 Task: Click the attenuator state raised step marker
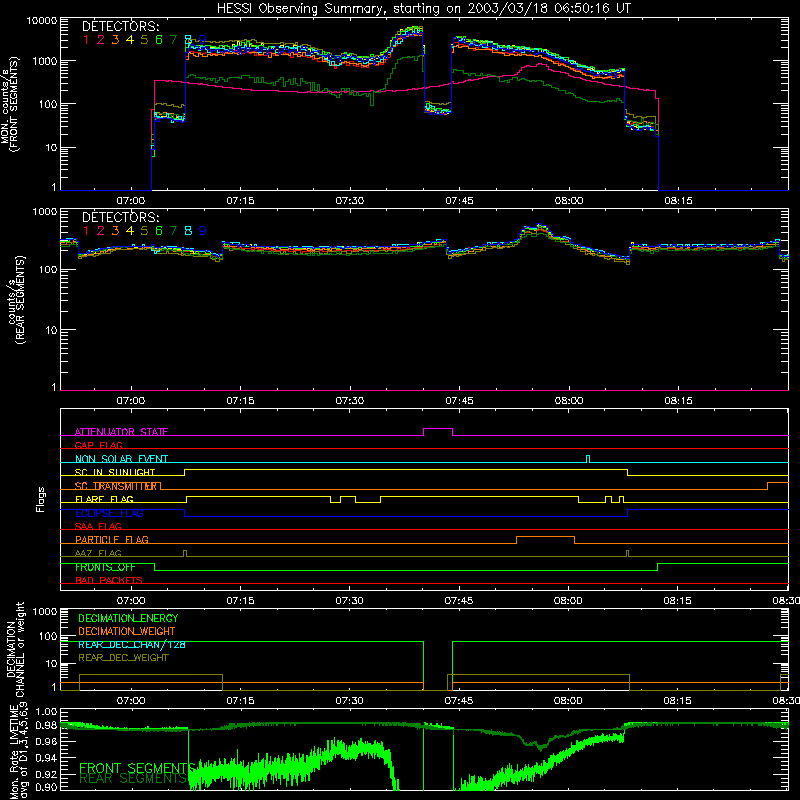(x=438, y=432)
